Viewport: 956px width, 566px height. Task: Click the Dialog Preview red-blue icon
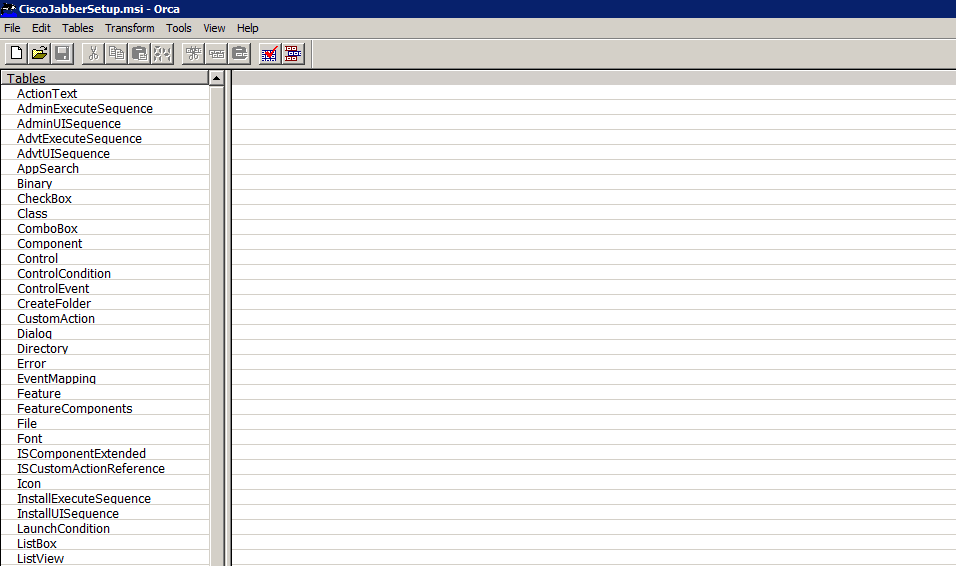(x=293, y=54)
